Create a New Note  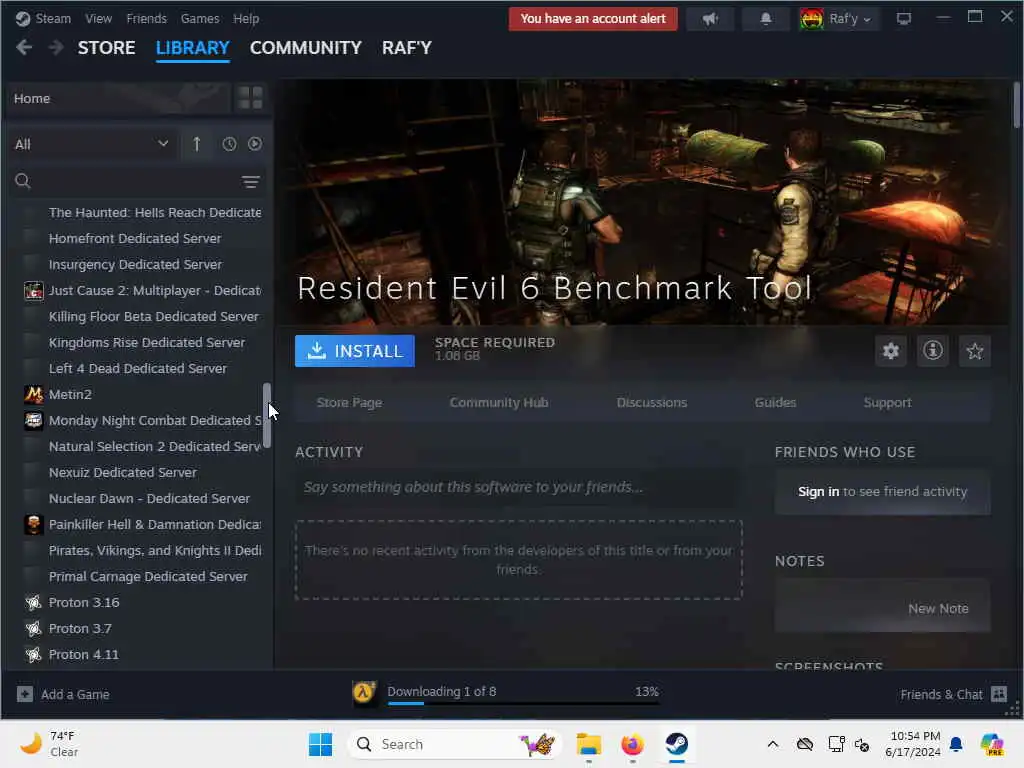point(938,608)
